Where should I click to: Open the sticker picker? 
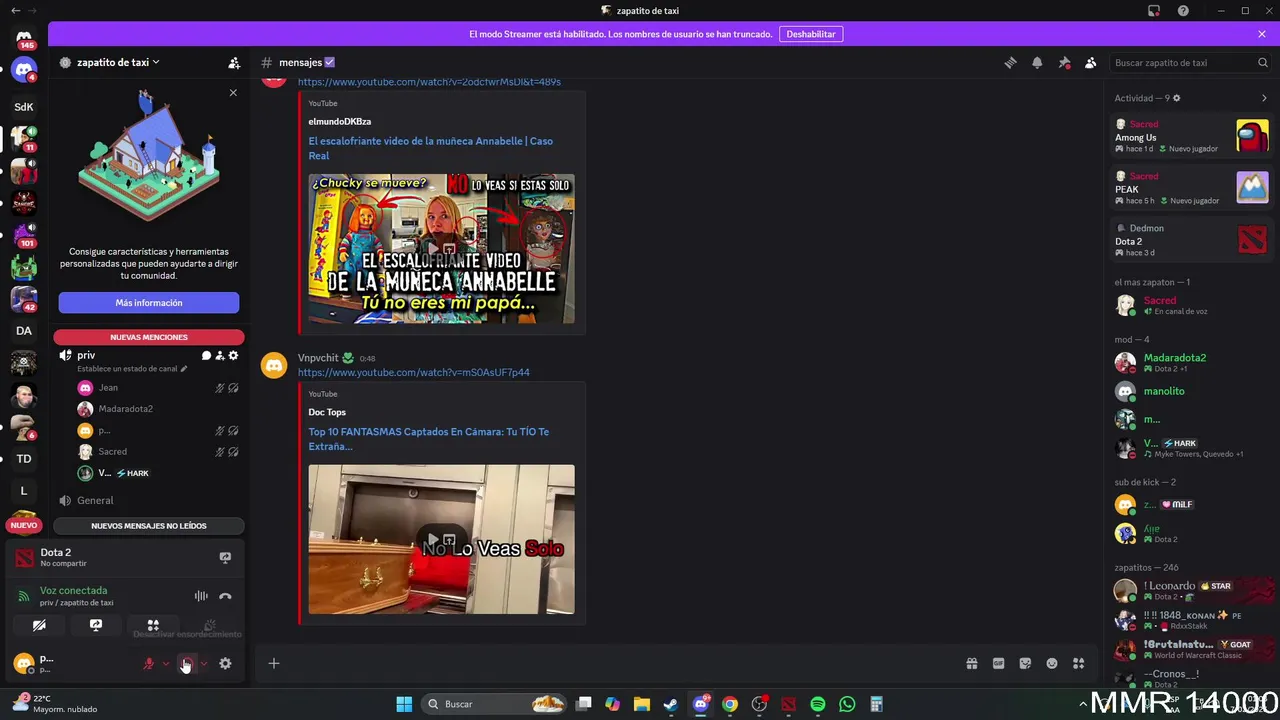[1025, 663]
